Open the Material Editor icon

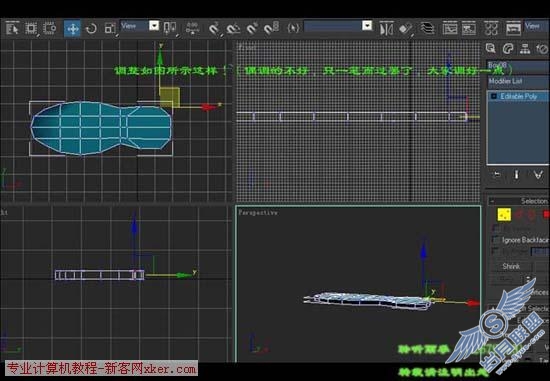tap(491, 28)
